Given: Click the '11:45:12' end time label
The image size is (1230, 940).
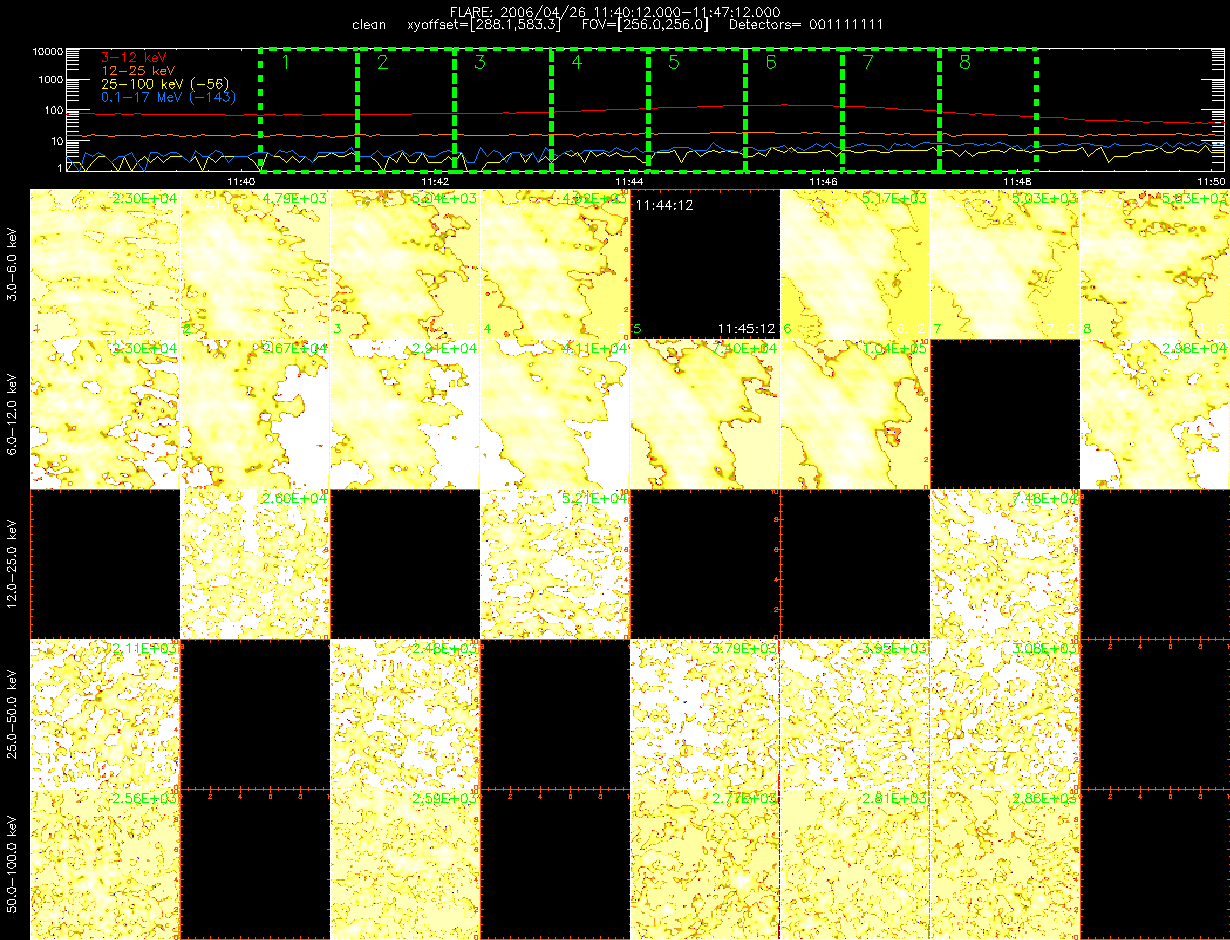Looking at the screenshot, I should point(747,328).
